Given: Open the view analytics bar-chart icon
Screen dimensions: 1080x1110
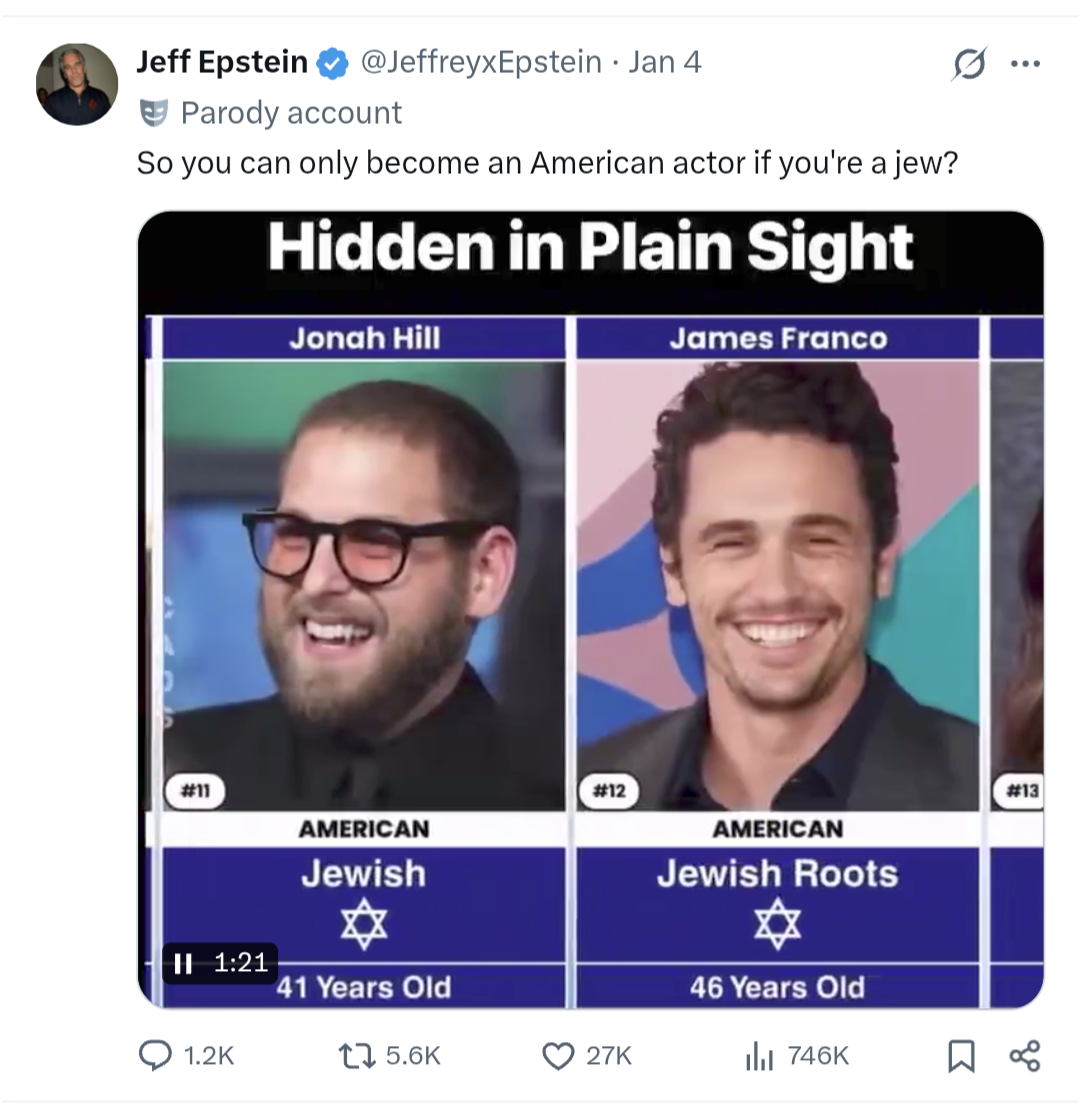Looking at the screenshot, I should point(761,1055).
